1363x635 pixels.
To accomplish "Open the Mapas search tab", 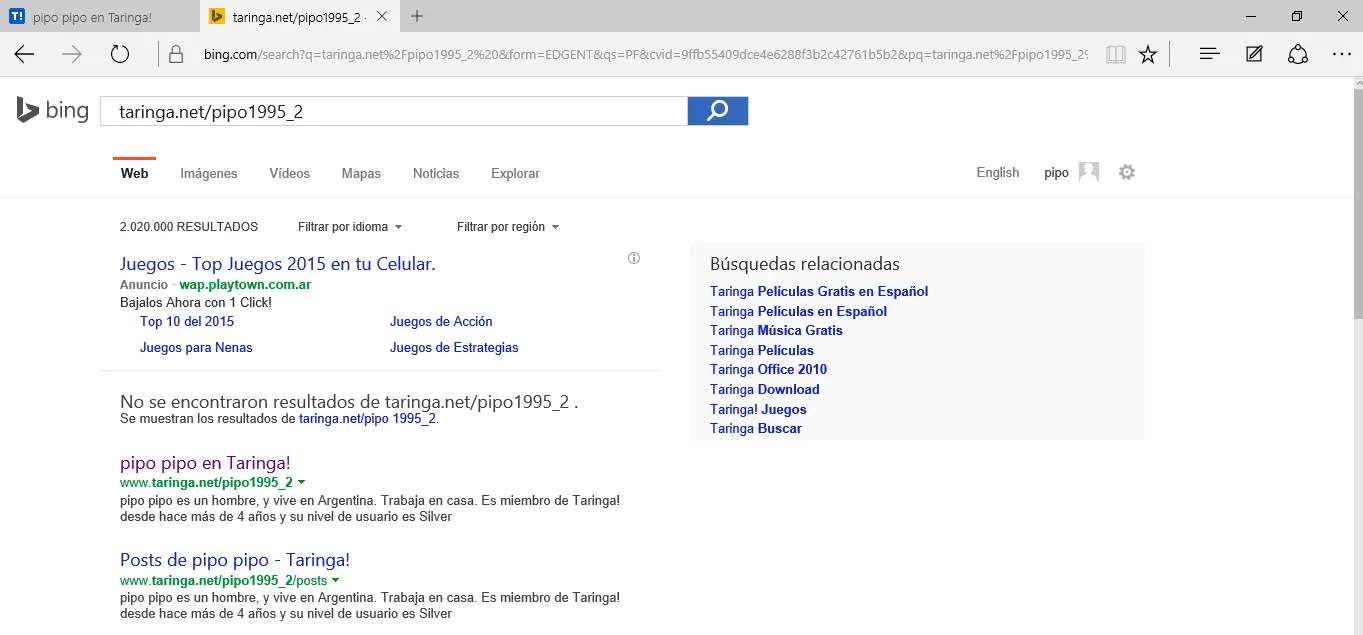I will [361, 173].
